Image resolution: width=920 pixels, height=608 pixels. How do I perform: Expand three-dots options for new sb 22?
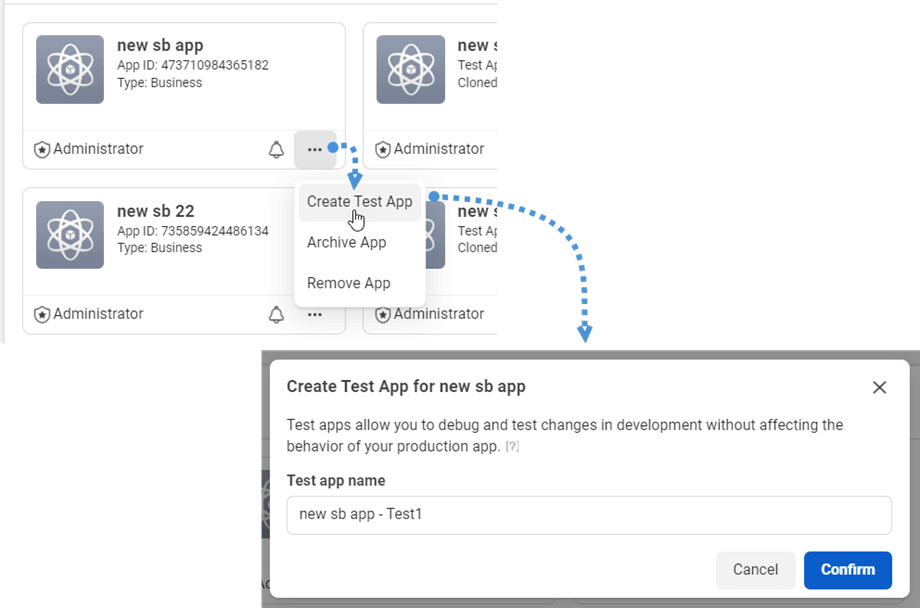tap(315, 315)
